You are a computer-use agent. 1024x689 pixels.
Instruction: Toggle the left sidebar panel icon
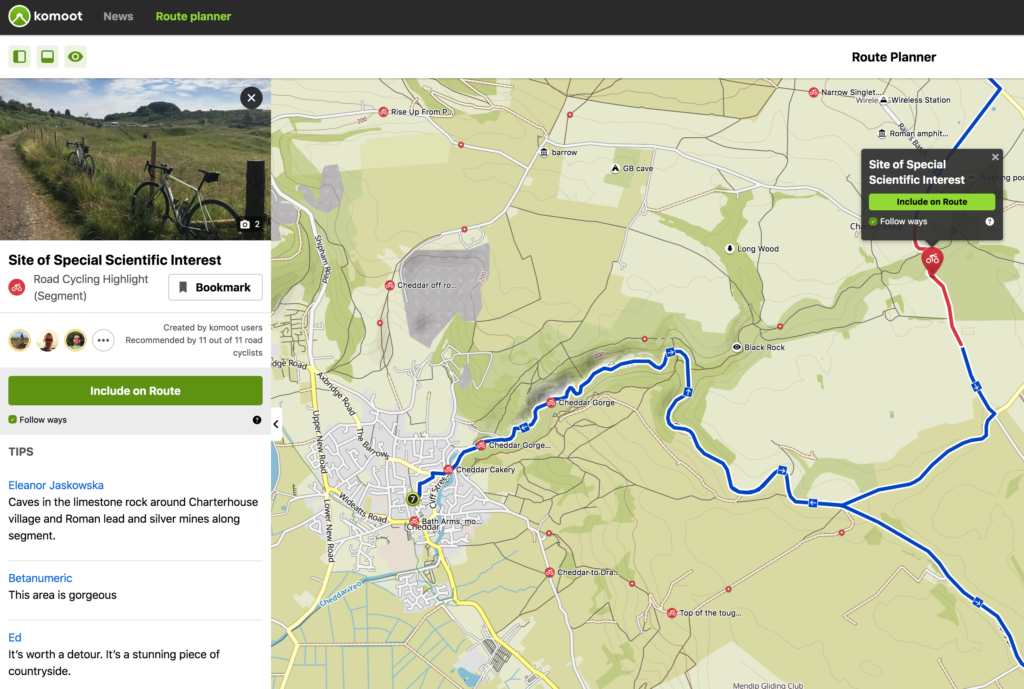[x=20, y=57]
